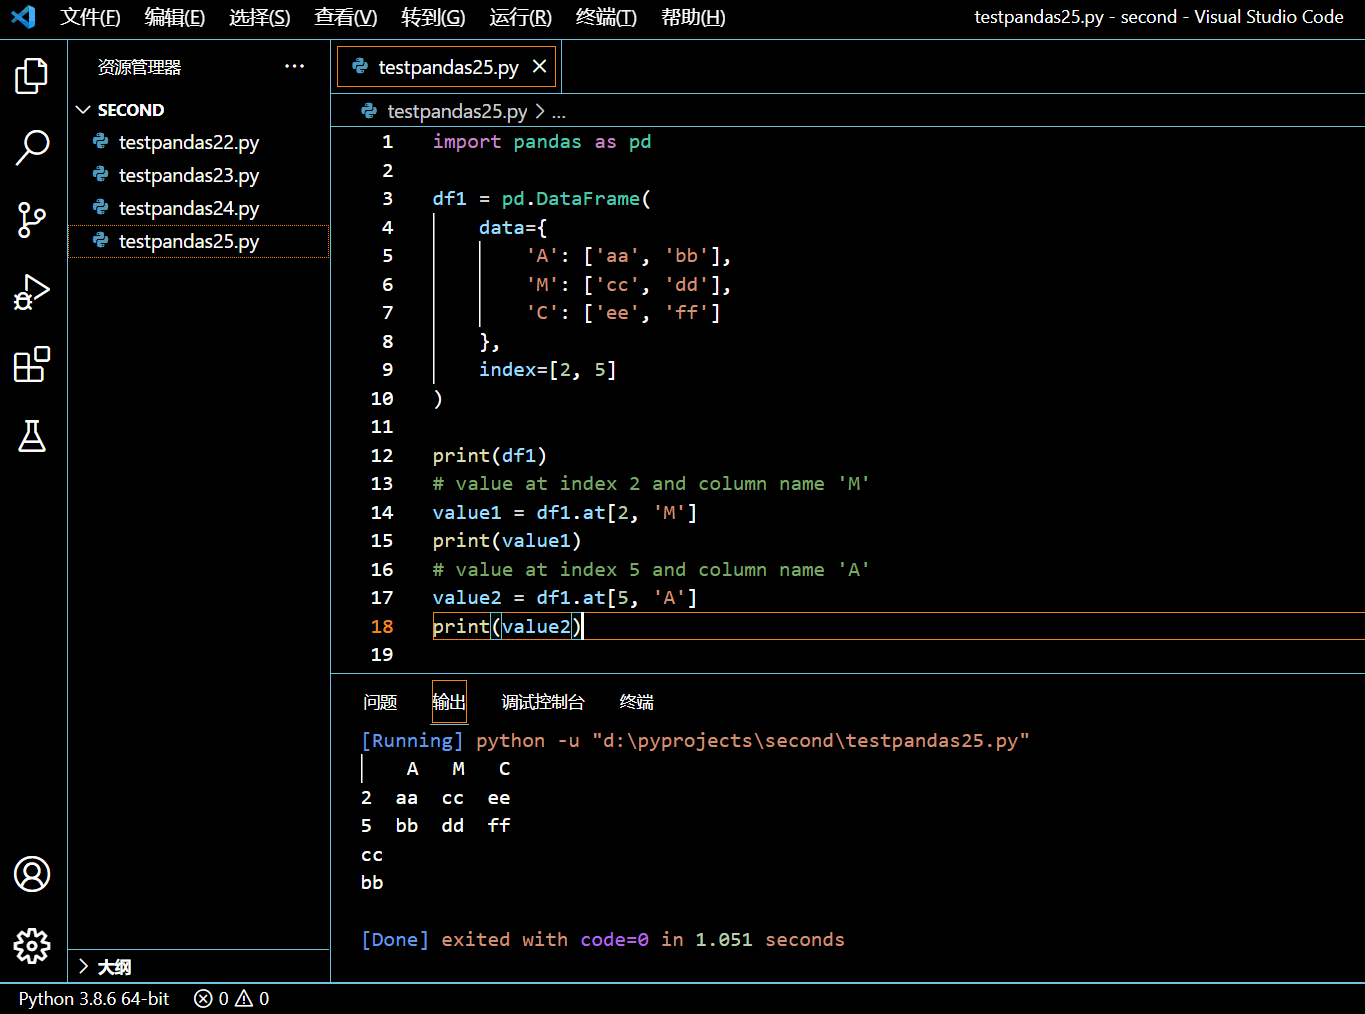
Task: Open the 转到(G) menu
Action: pos(433,17)
